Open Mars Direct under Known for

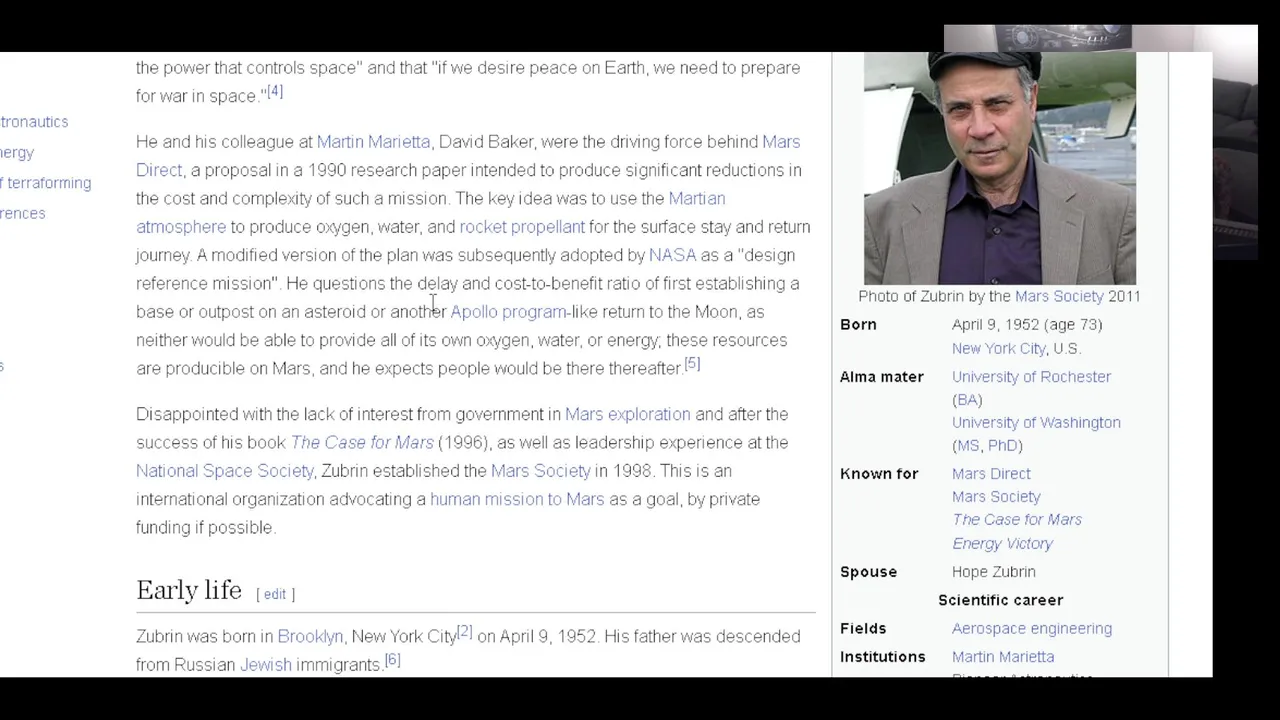(x=991, y=474)
